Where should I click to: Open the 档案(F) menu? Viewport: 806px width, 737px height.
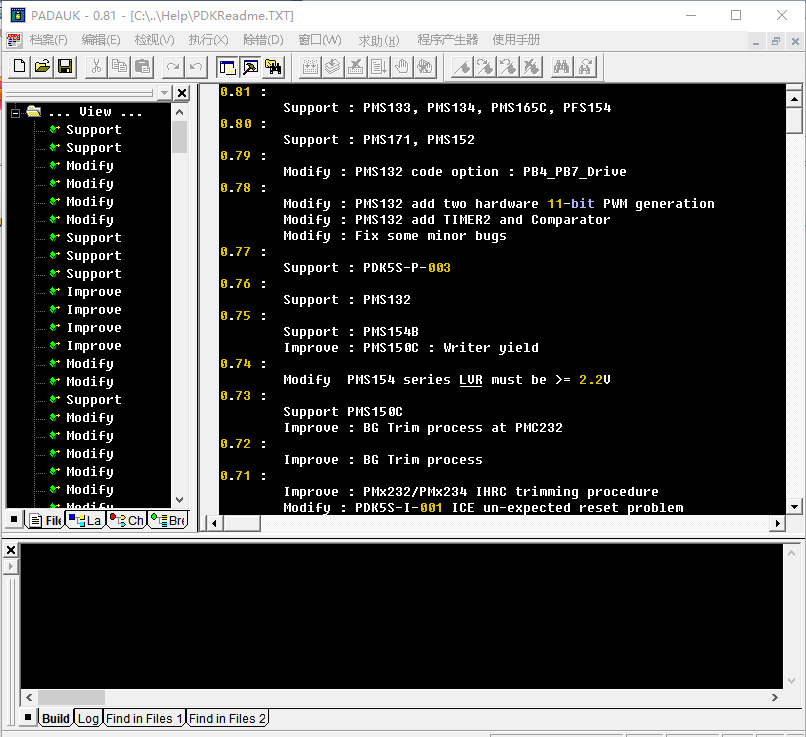(x=48, y=40)
